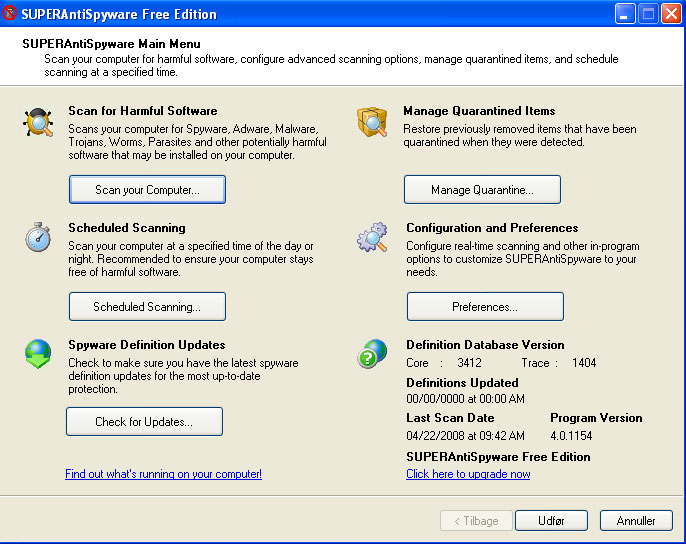The image size is (686, 544).
Task: Minimize the SUPERAntiSpyware window
Action: 625,14
